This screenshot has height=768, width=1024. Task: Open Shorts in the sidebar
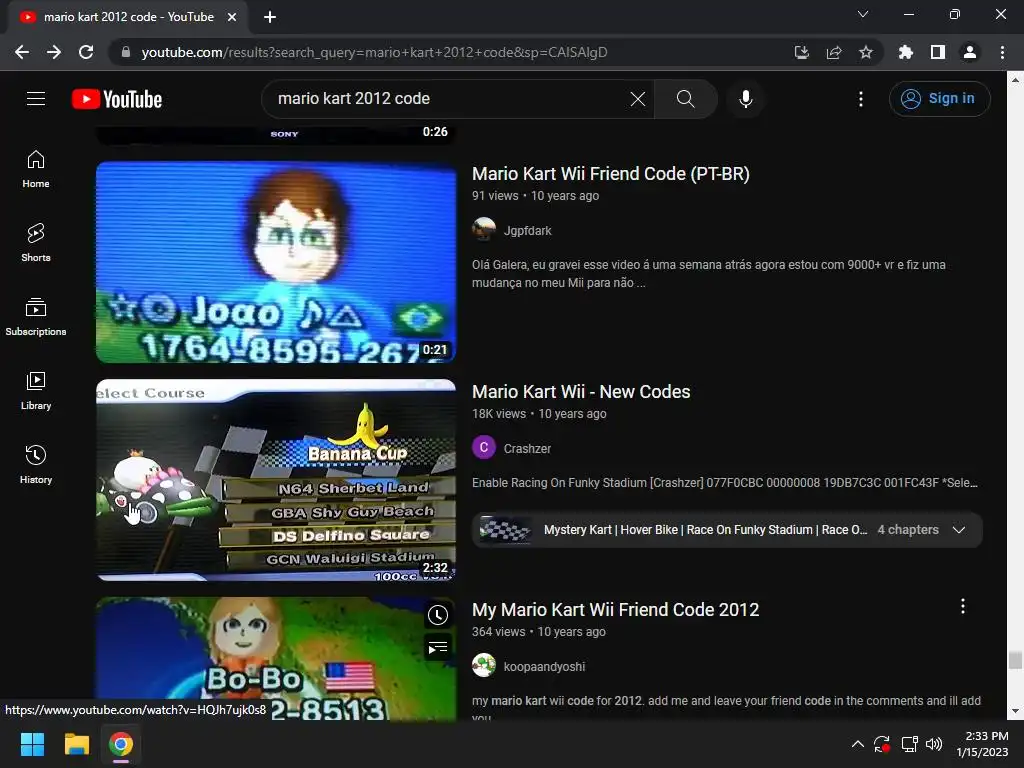click(36, 243)
